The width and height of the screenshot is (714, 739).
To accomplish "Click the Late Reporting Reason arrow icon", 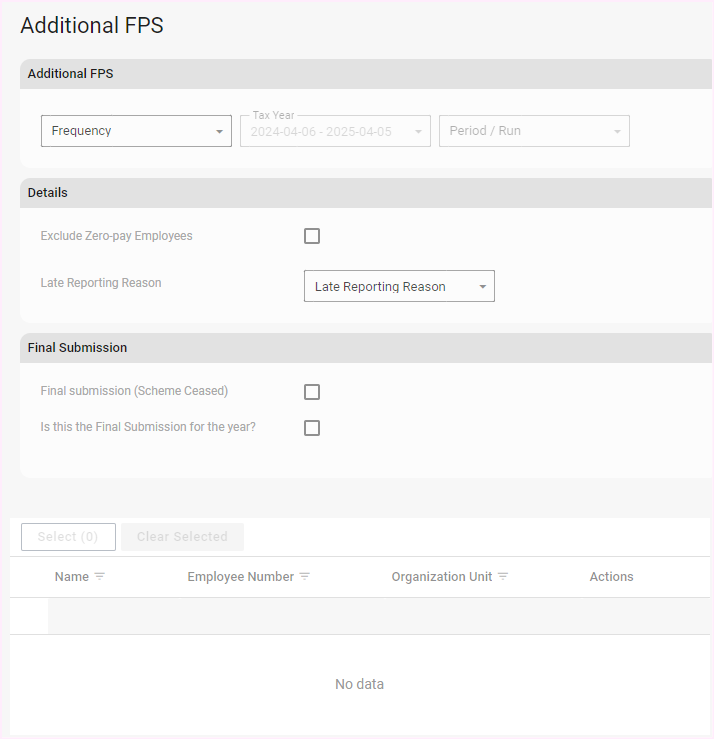I will pyautogui.click(x=482, y=287).
